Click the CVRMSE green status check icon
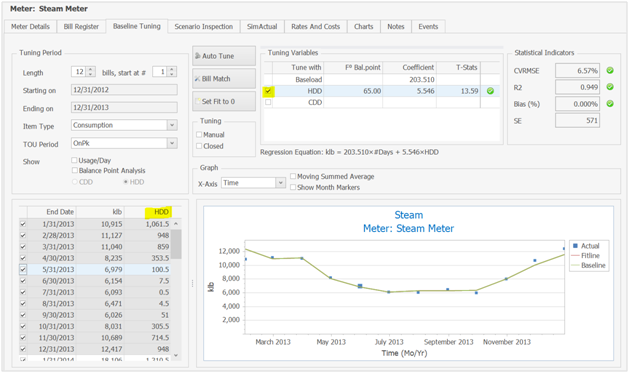The image size is (630, 373). point(610,70)
